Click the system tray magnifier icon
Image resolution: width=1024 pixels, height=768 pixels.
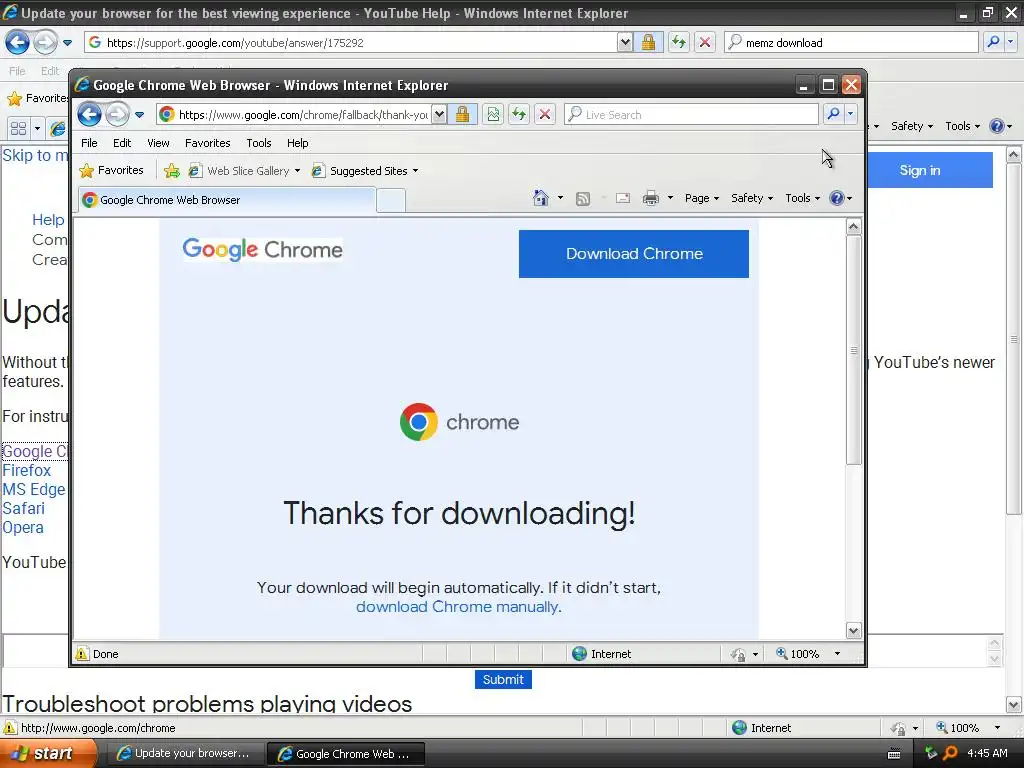pos(950,753)
